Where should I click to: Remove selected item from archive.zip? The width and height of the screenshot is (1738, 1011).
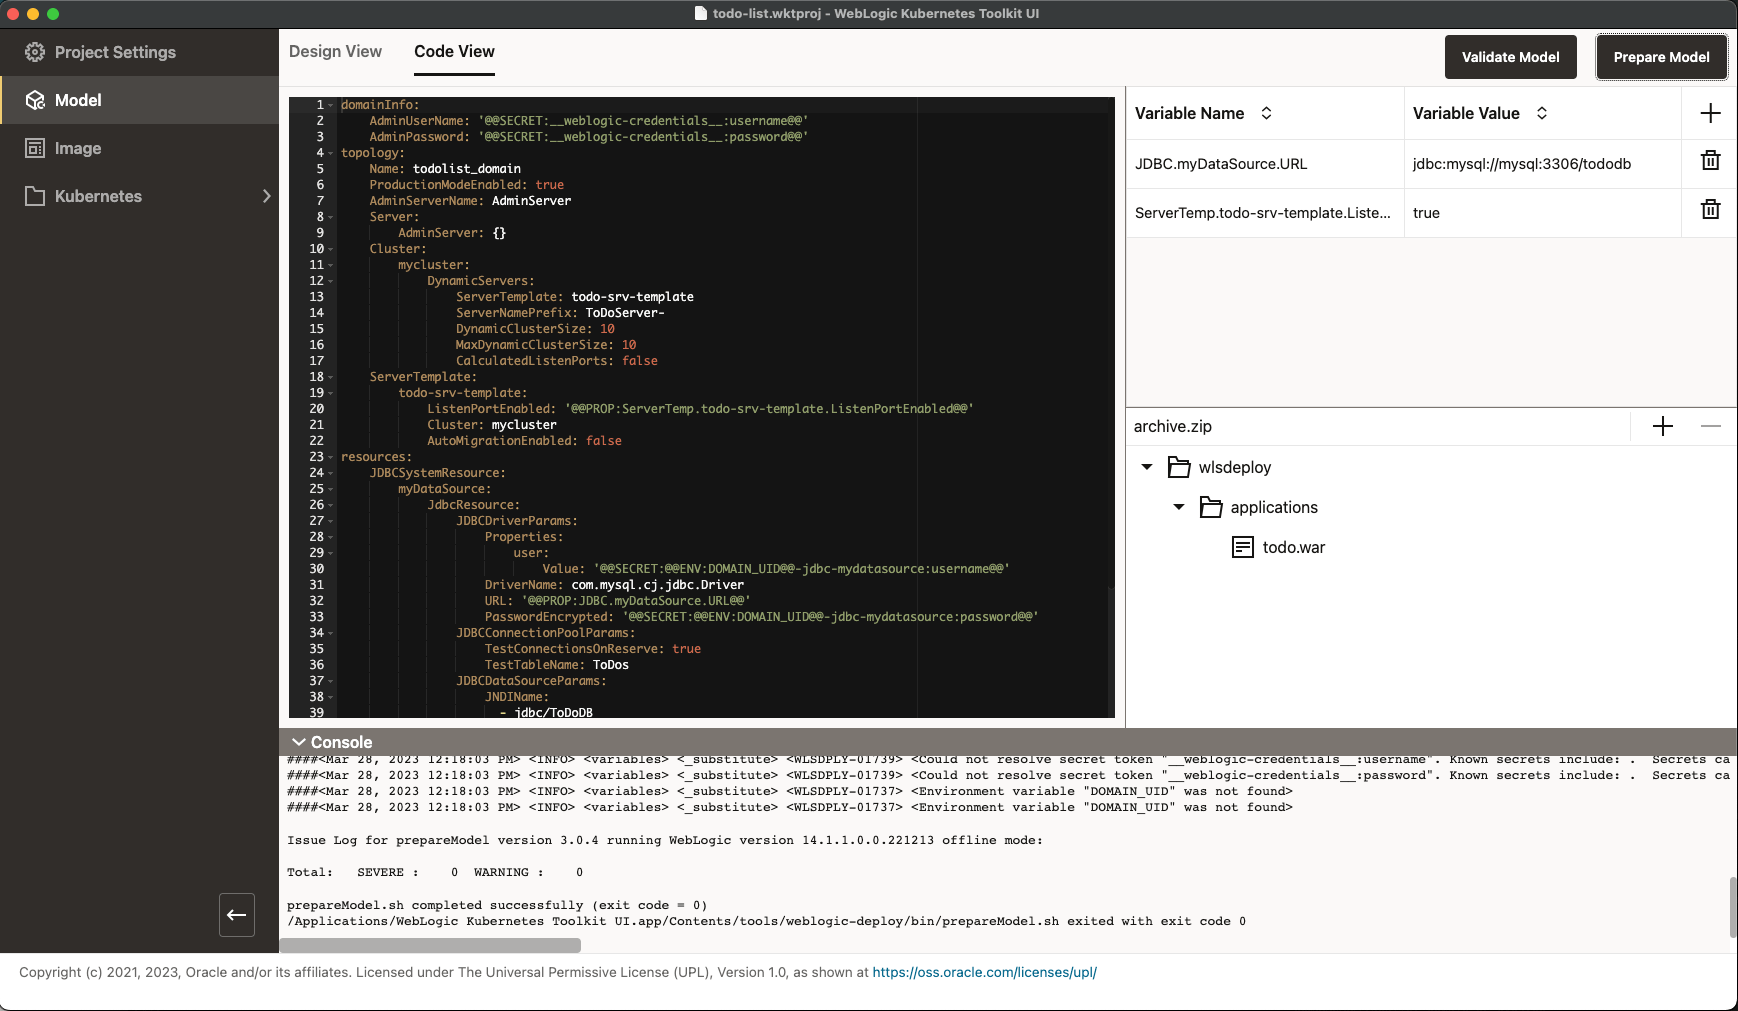click(1713, 426)
